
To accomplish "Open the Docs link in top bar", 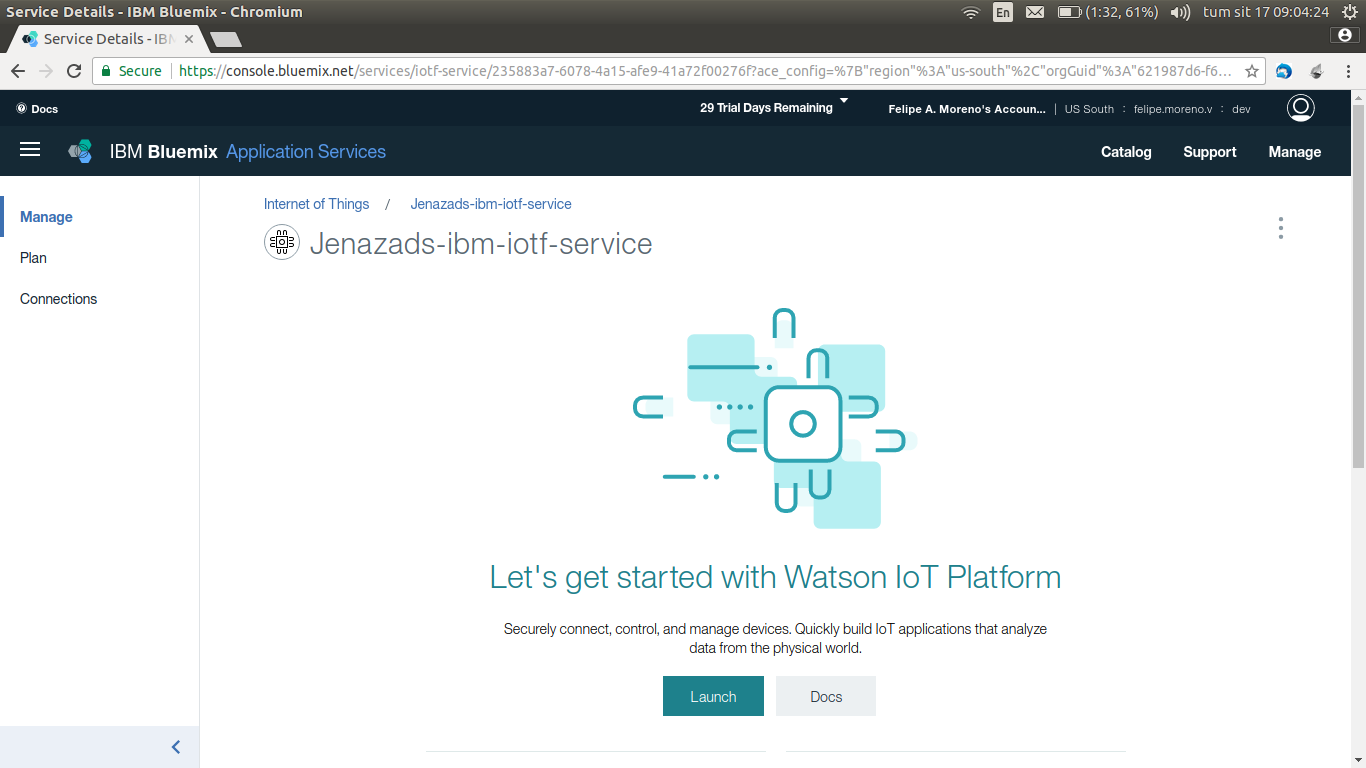I will [x=38, y=109].
